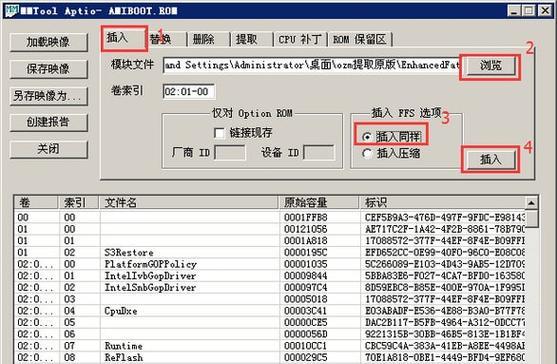Click the module list scrollbar thumb

532,219
